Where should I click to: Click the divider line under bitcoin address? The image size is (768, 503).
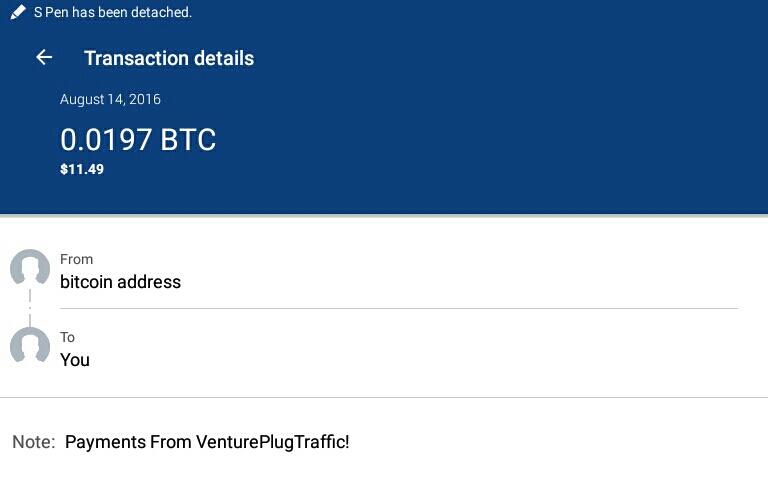click(398, 308)
